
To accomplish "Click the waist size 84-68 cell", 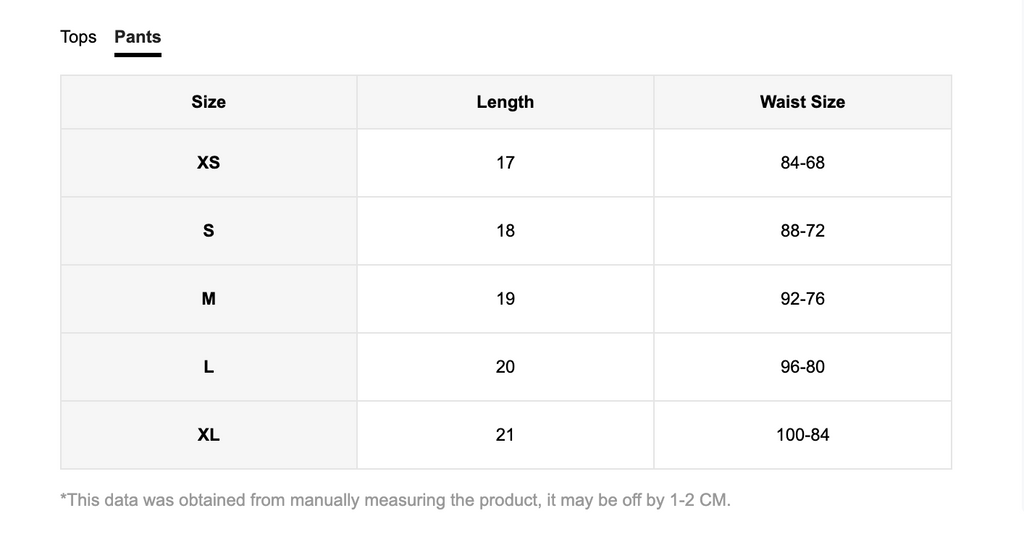I will [x=803, y=163].
